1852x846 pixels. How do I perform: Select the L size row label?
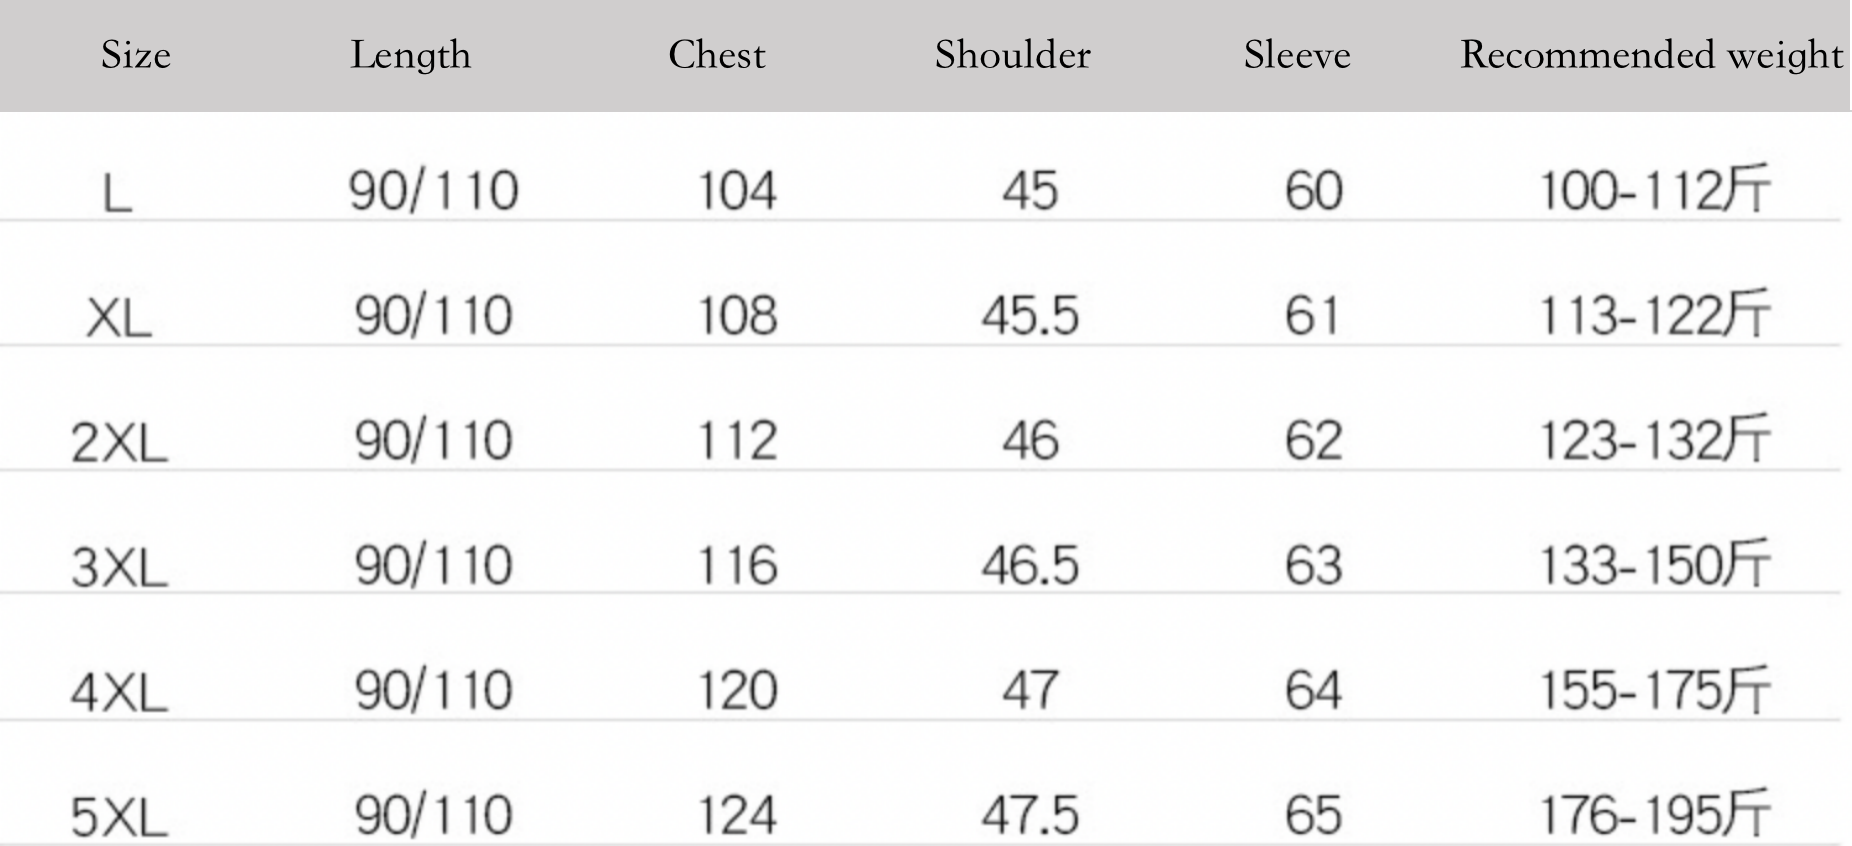tap(118, 193)
